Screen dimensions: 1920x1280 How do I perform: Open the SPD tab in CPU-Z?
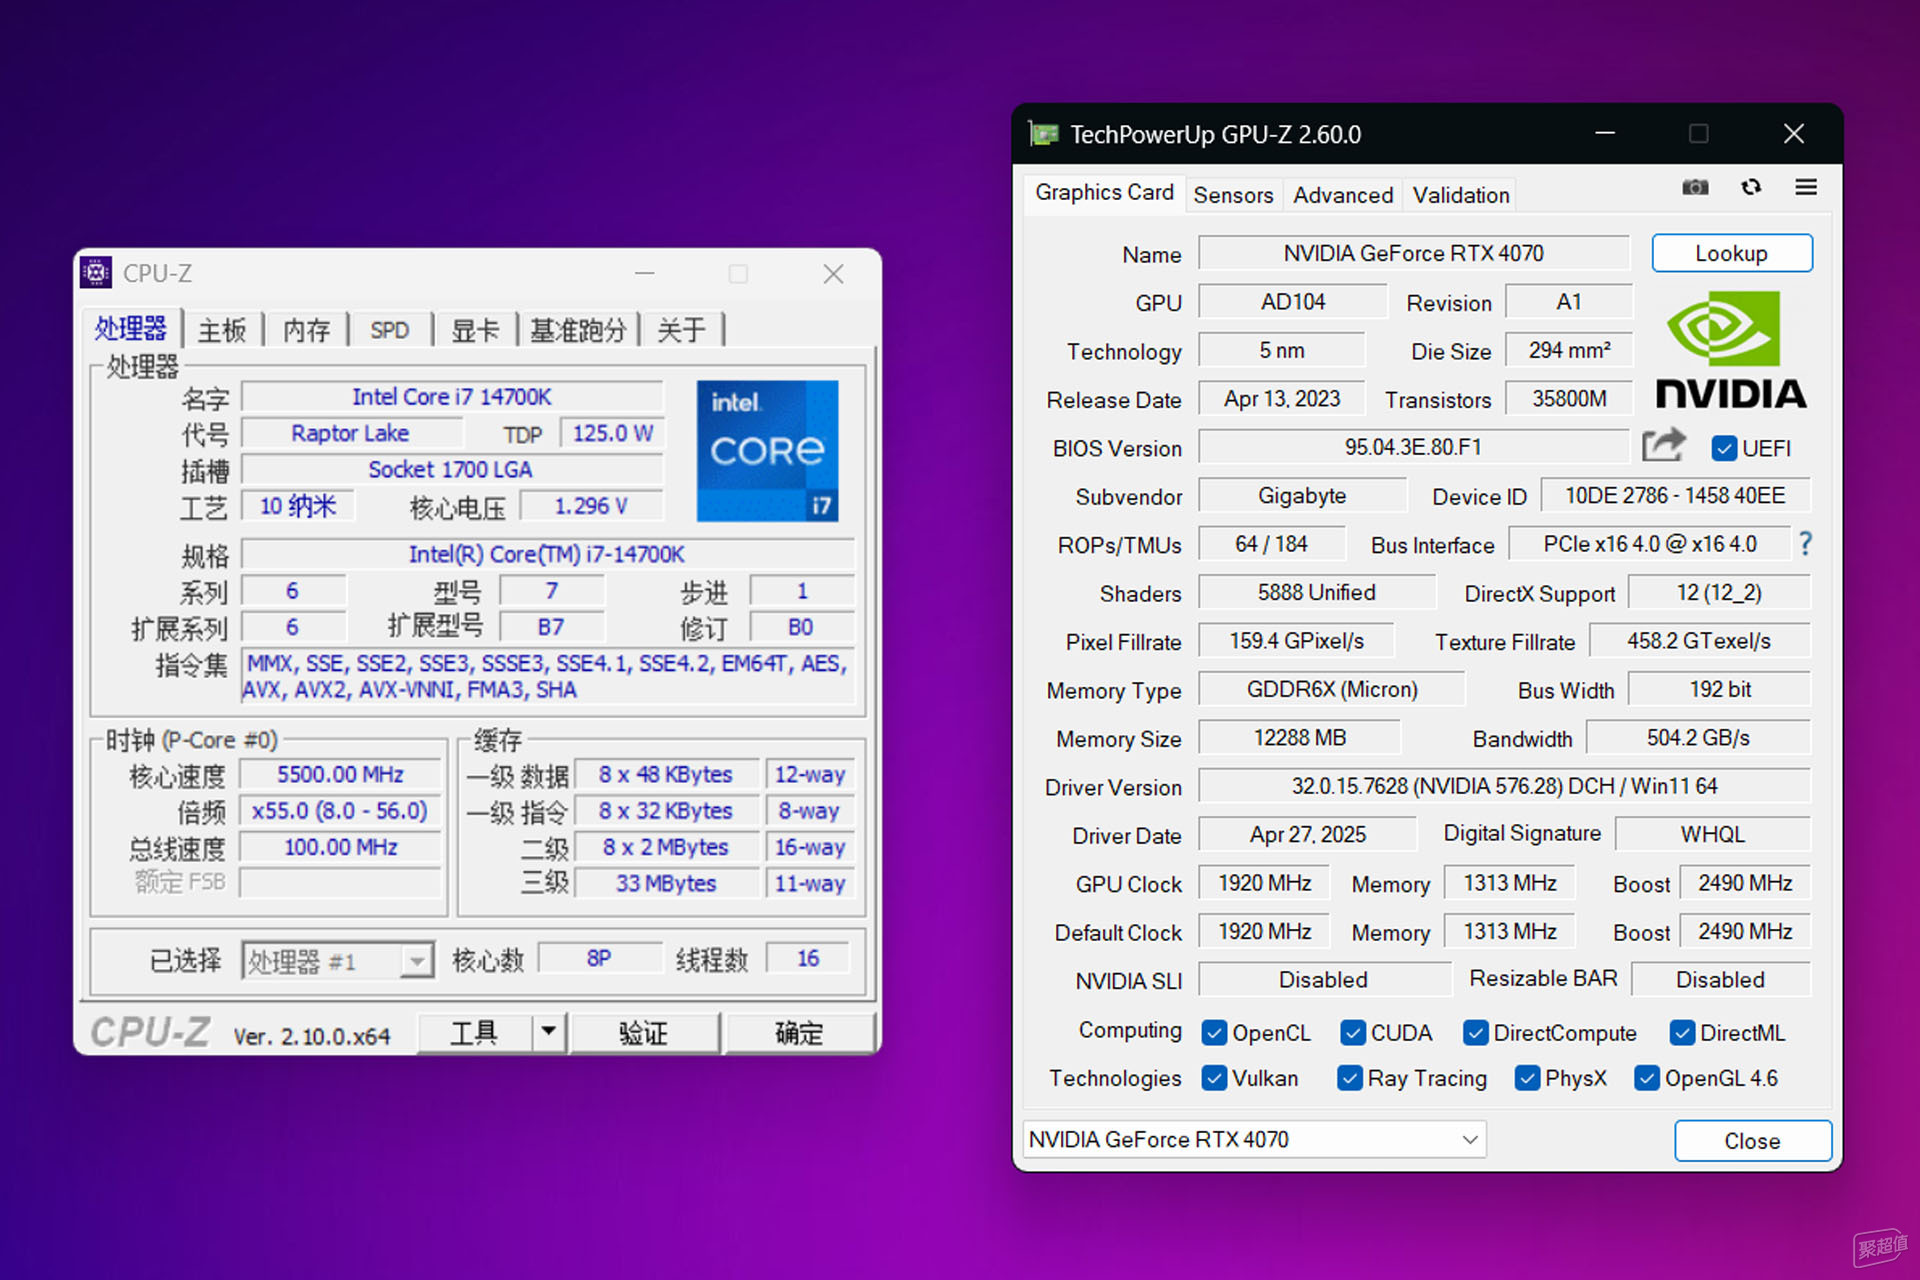(x=390, y=330)
